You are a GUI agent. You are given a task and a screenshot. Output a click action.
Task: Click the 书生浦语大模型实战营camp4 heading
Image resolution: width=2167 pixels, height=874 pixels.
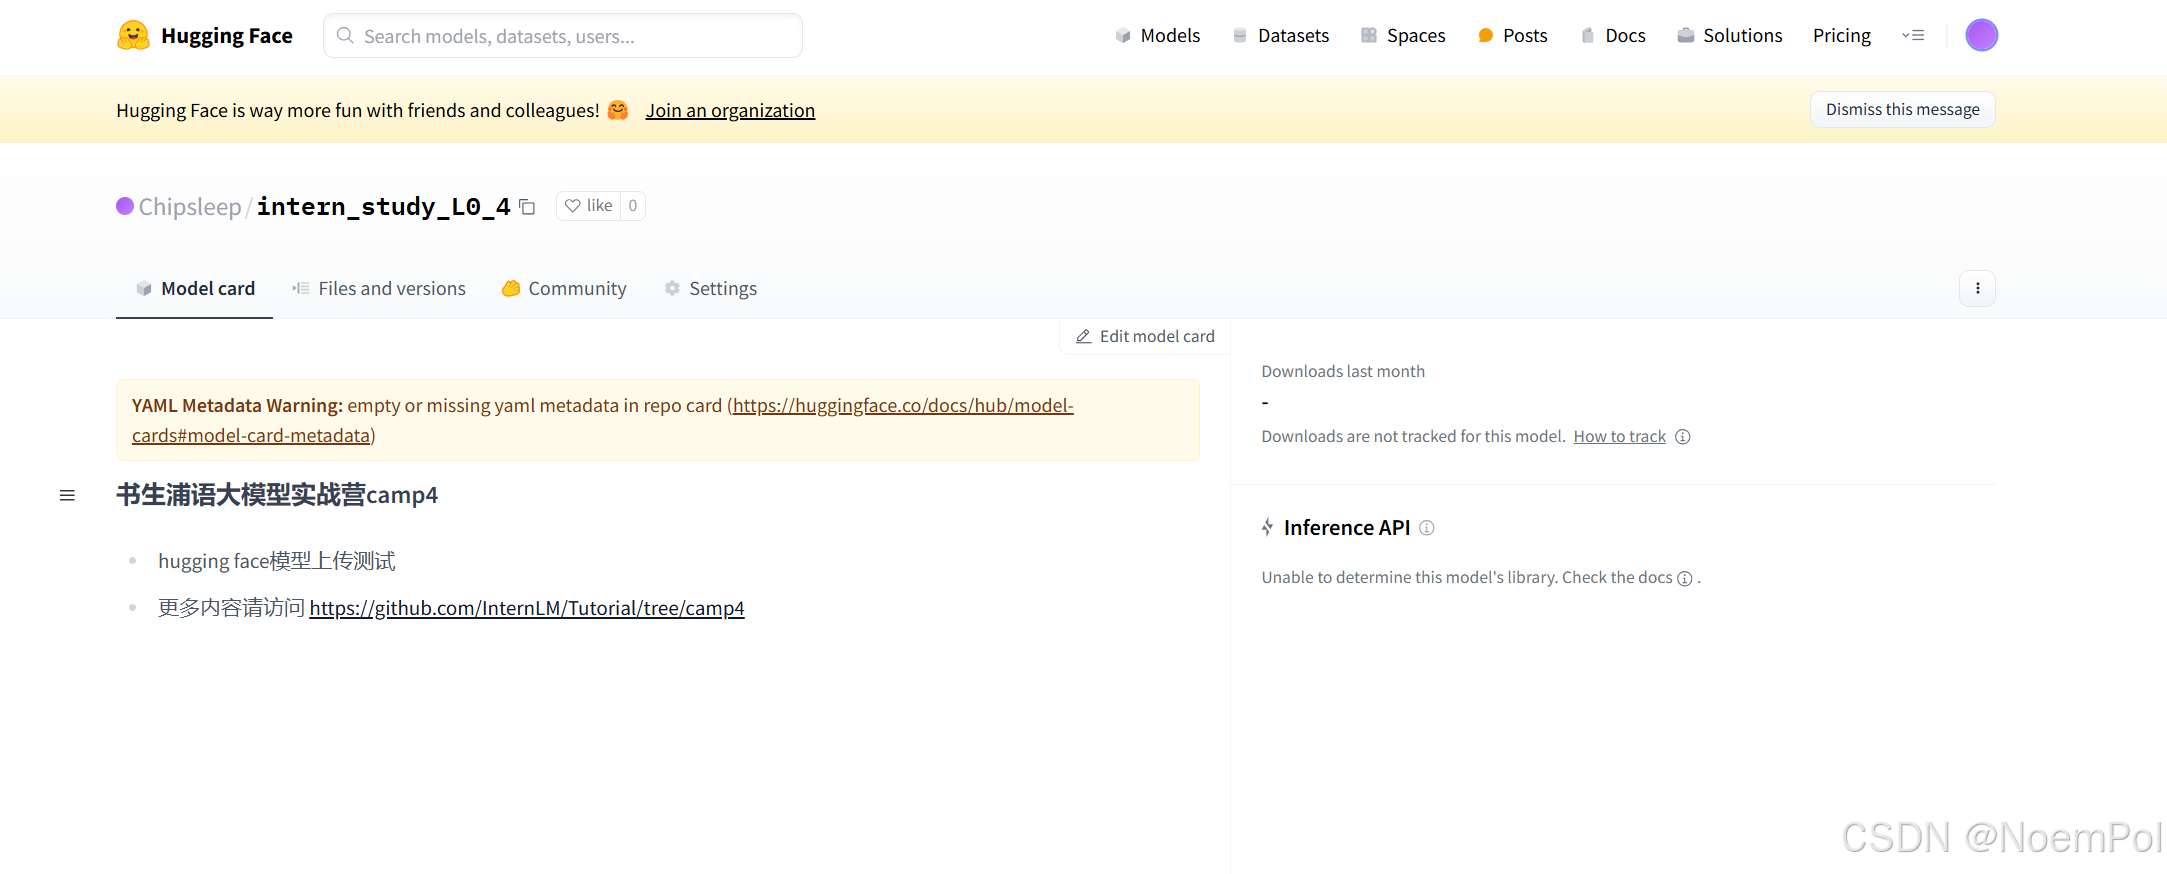point(277,495)
